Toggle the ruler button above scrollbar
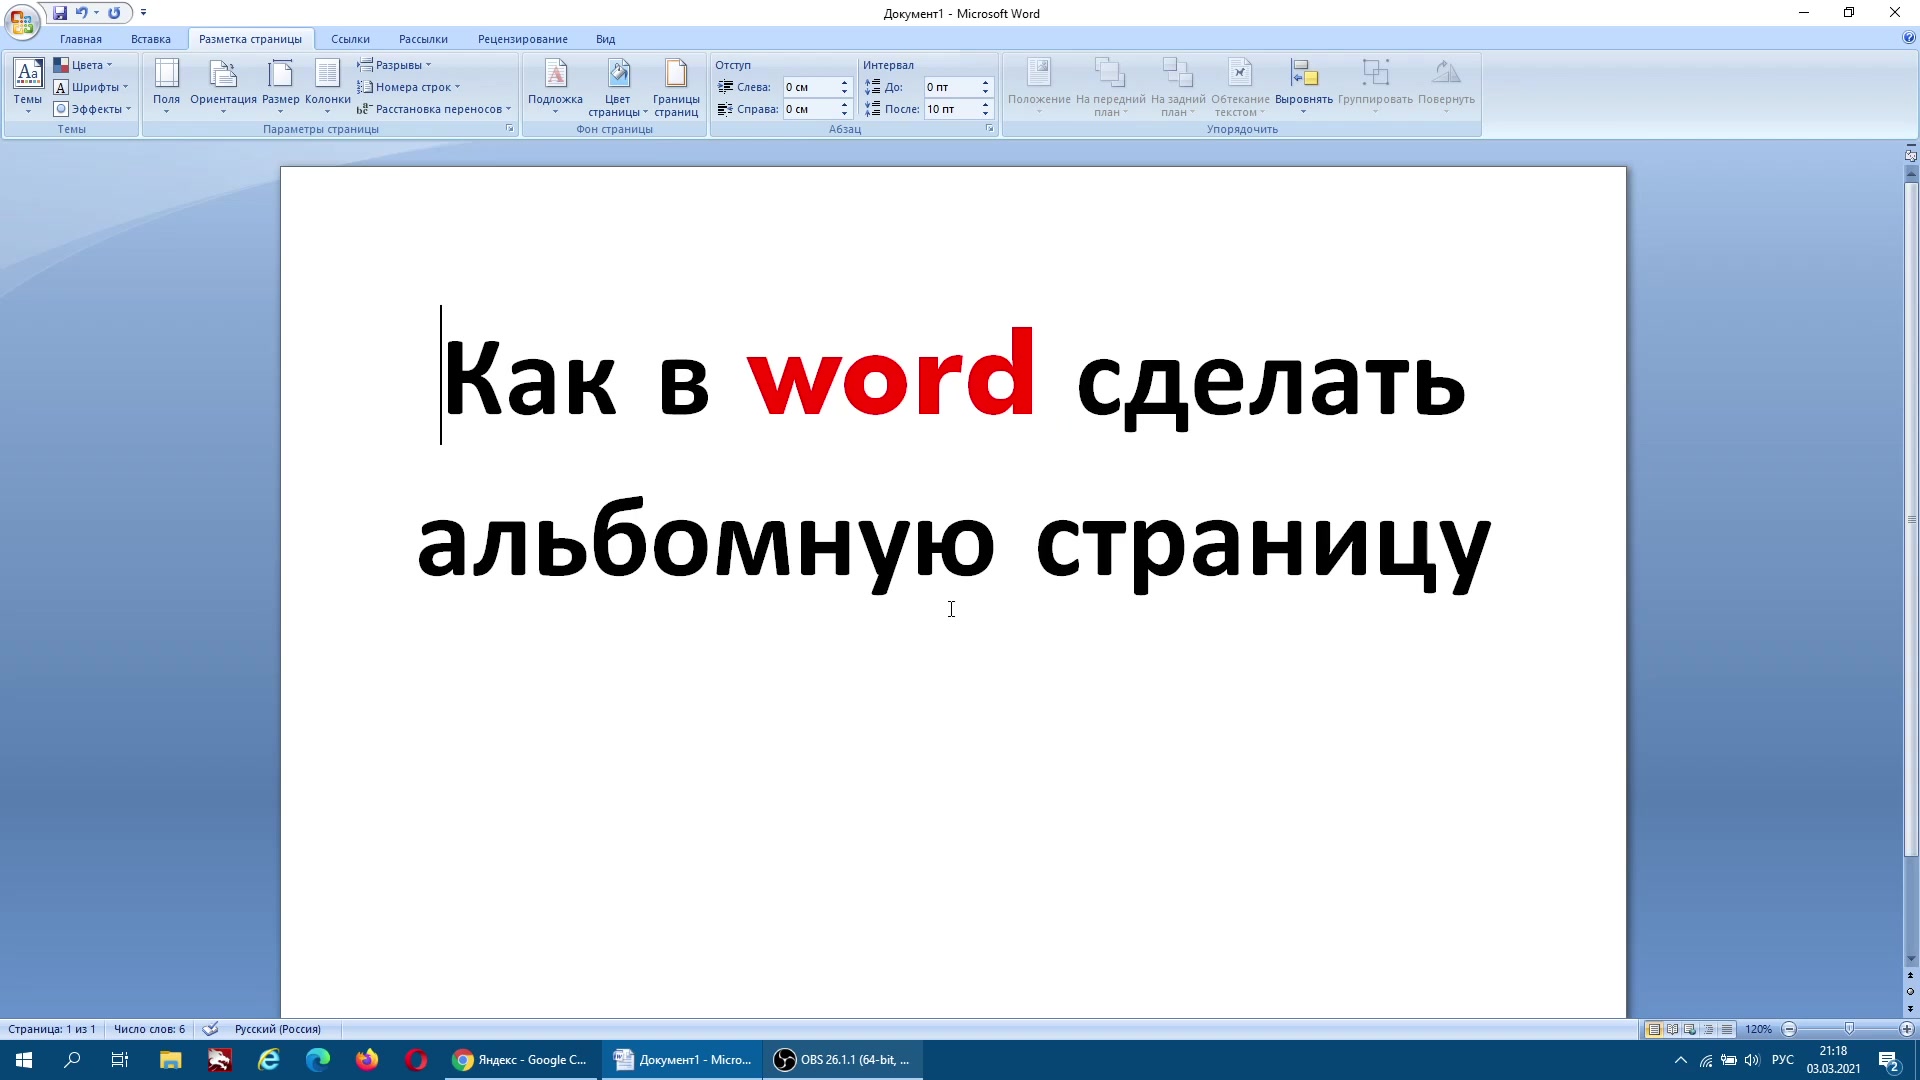Screen dimensions: 1920x1080 [x=1910, y=155]
